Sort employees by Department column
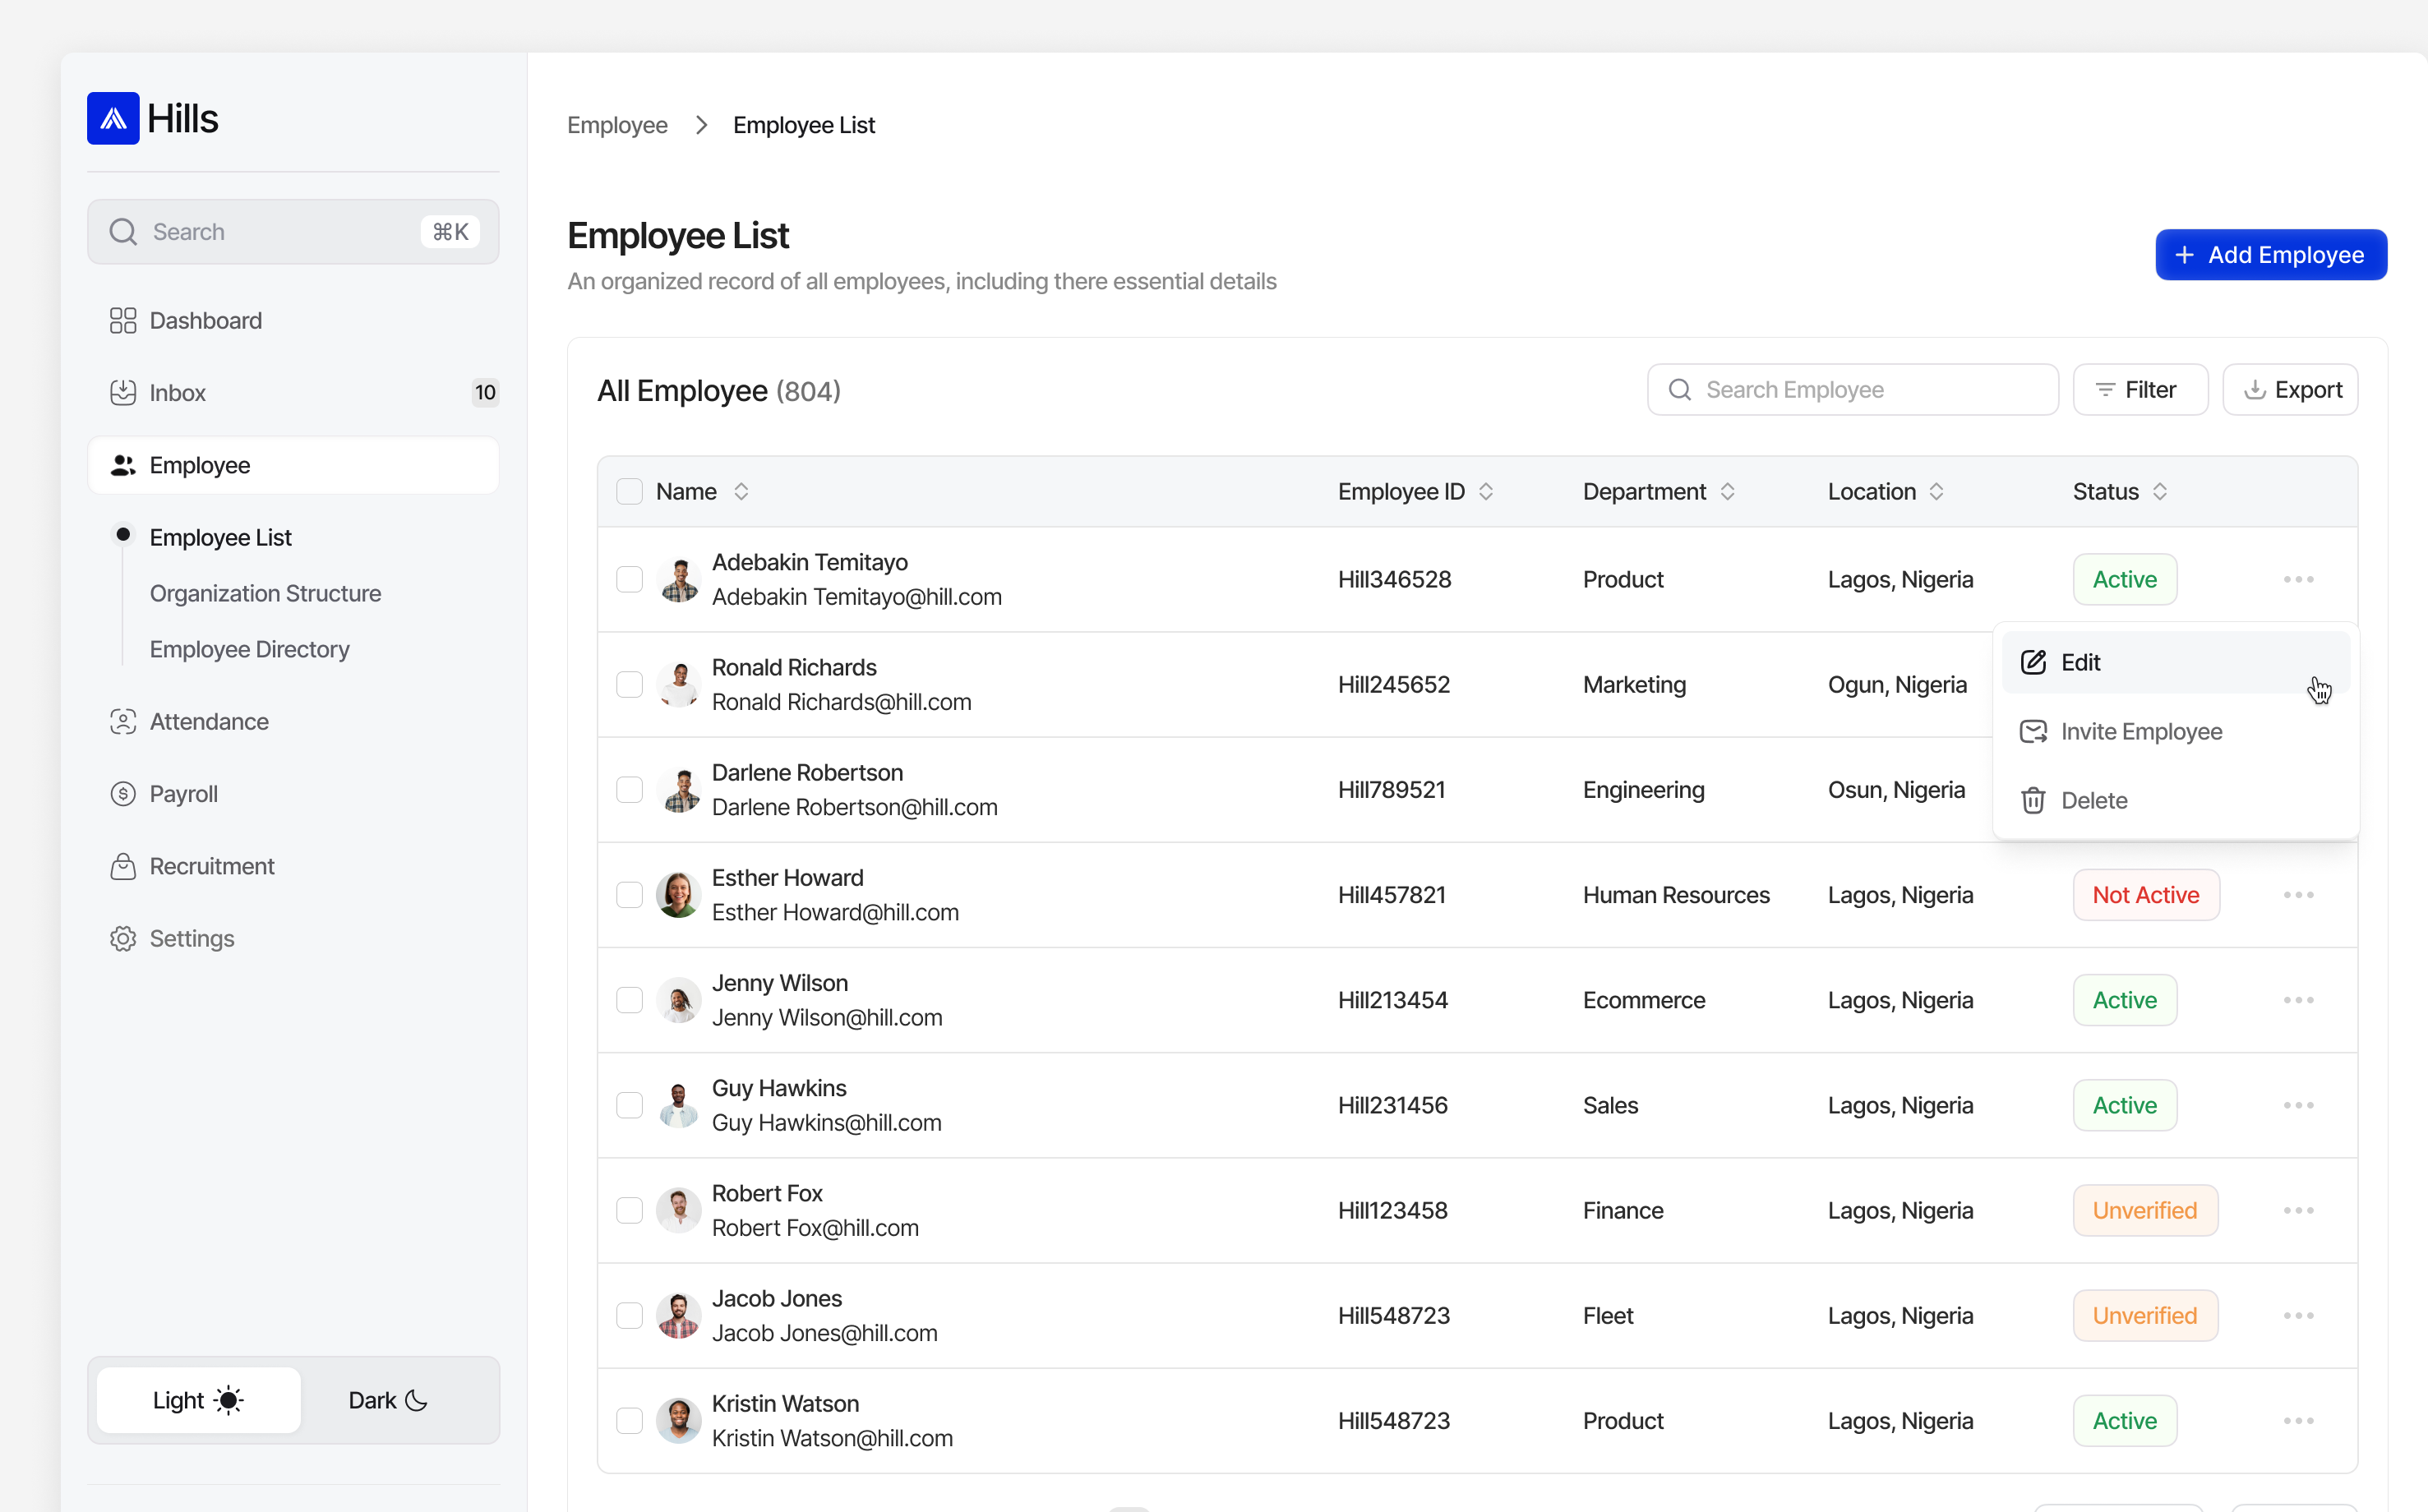 pyautogui.click(x=1729, y=491)
